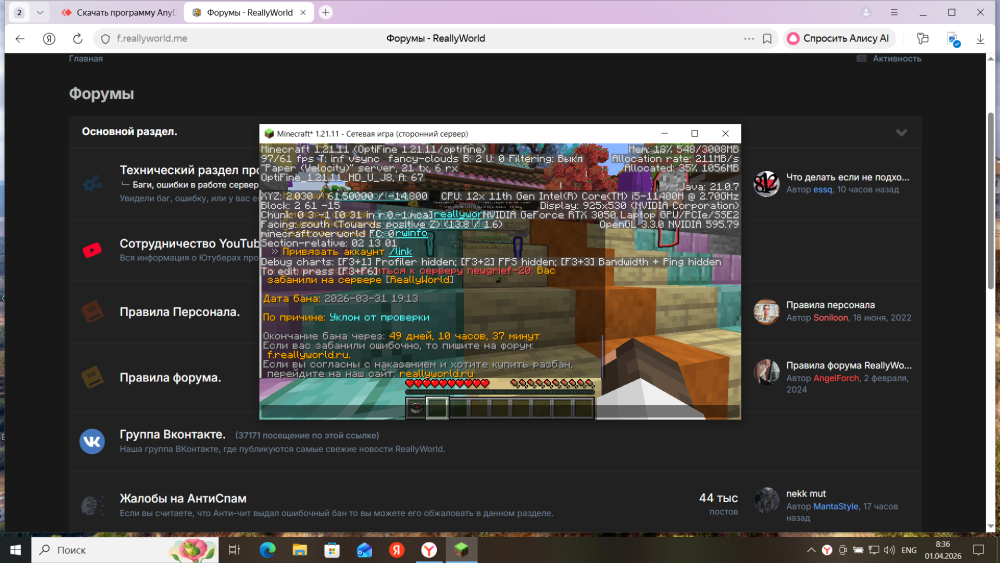Image resolution: width=1000 pixels, height=563 pixels.
Task: Open the Mail app from the taskbar
Action: pos(364,550)
